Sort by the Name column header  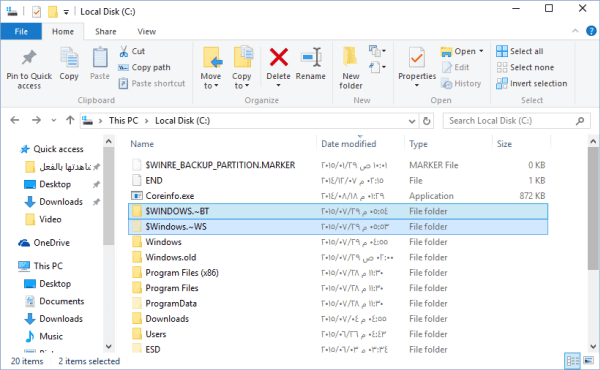(142, 144)
